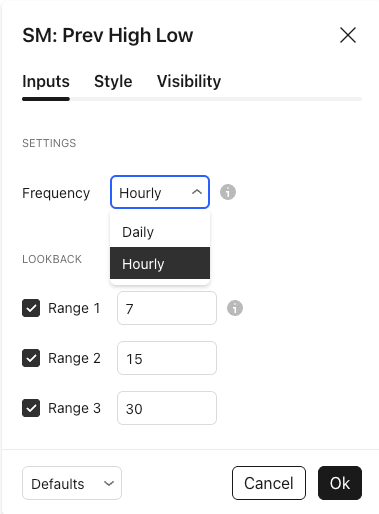Disable the Range 3 checkbox

click(31, 408)
